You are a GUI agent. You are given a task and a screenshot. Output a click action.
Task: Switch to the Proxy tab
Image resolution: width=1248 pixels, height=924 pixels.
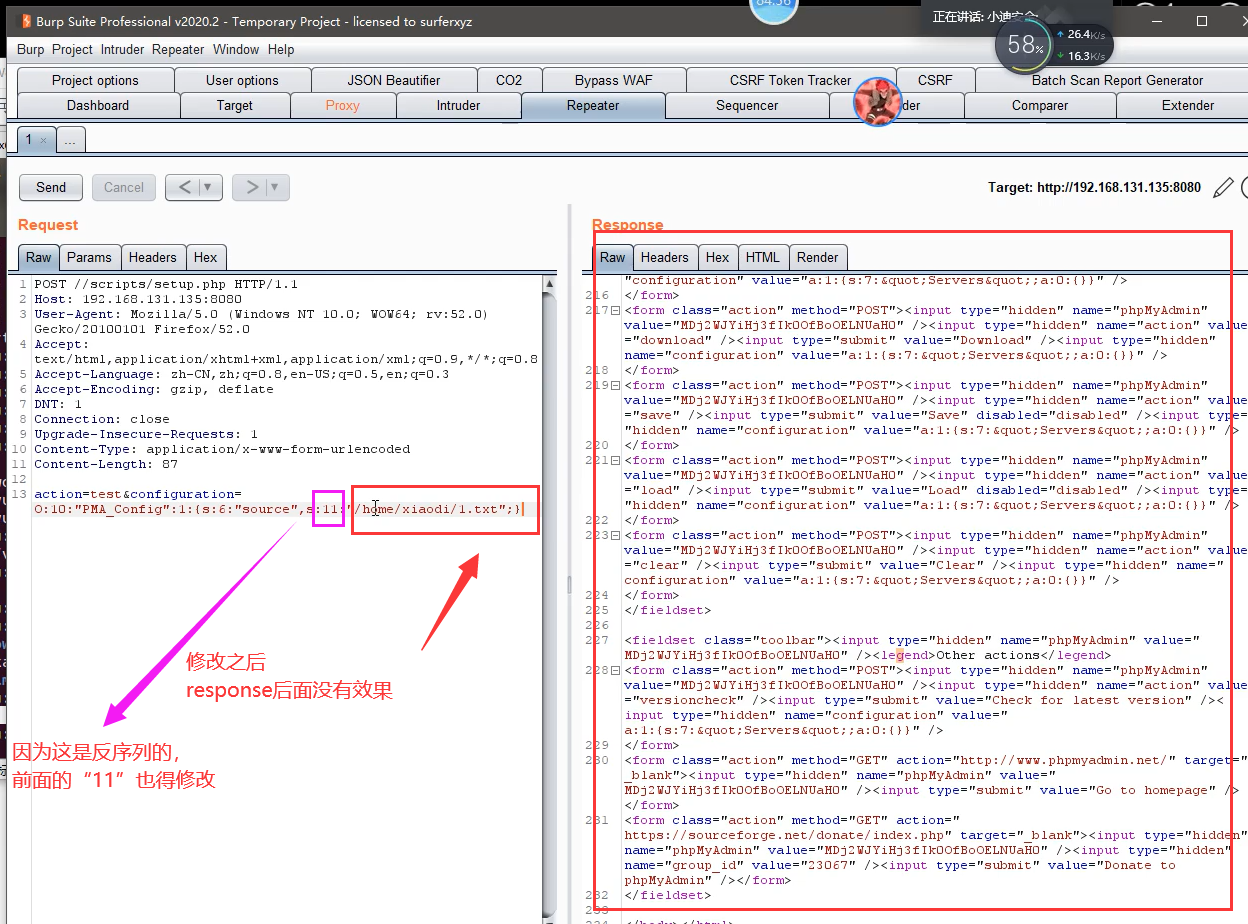pos(342,105)
